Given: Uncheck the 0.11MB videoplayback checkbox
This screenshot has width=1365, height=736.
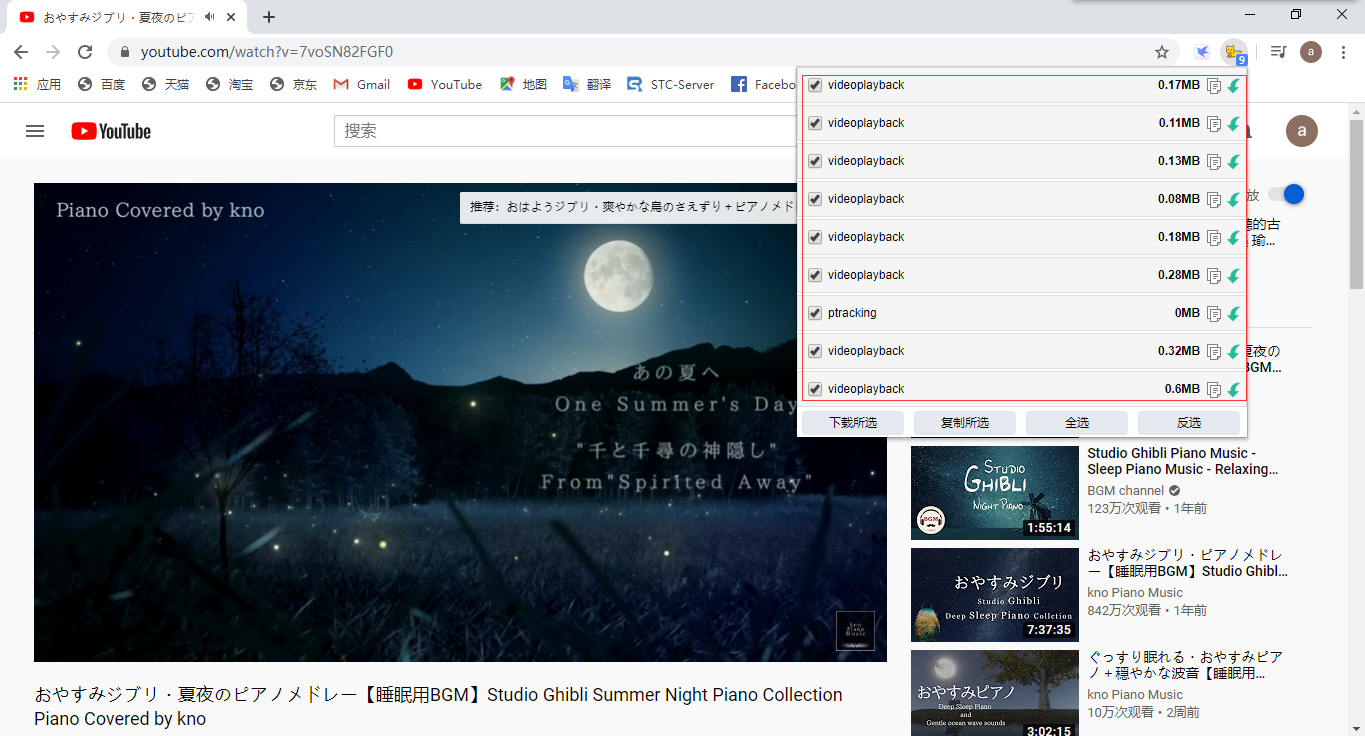Looking at the screenshot, I should 815,123.
